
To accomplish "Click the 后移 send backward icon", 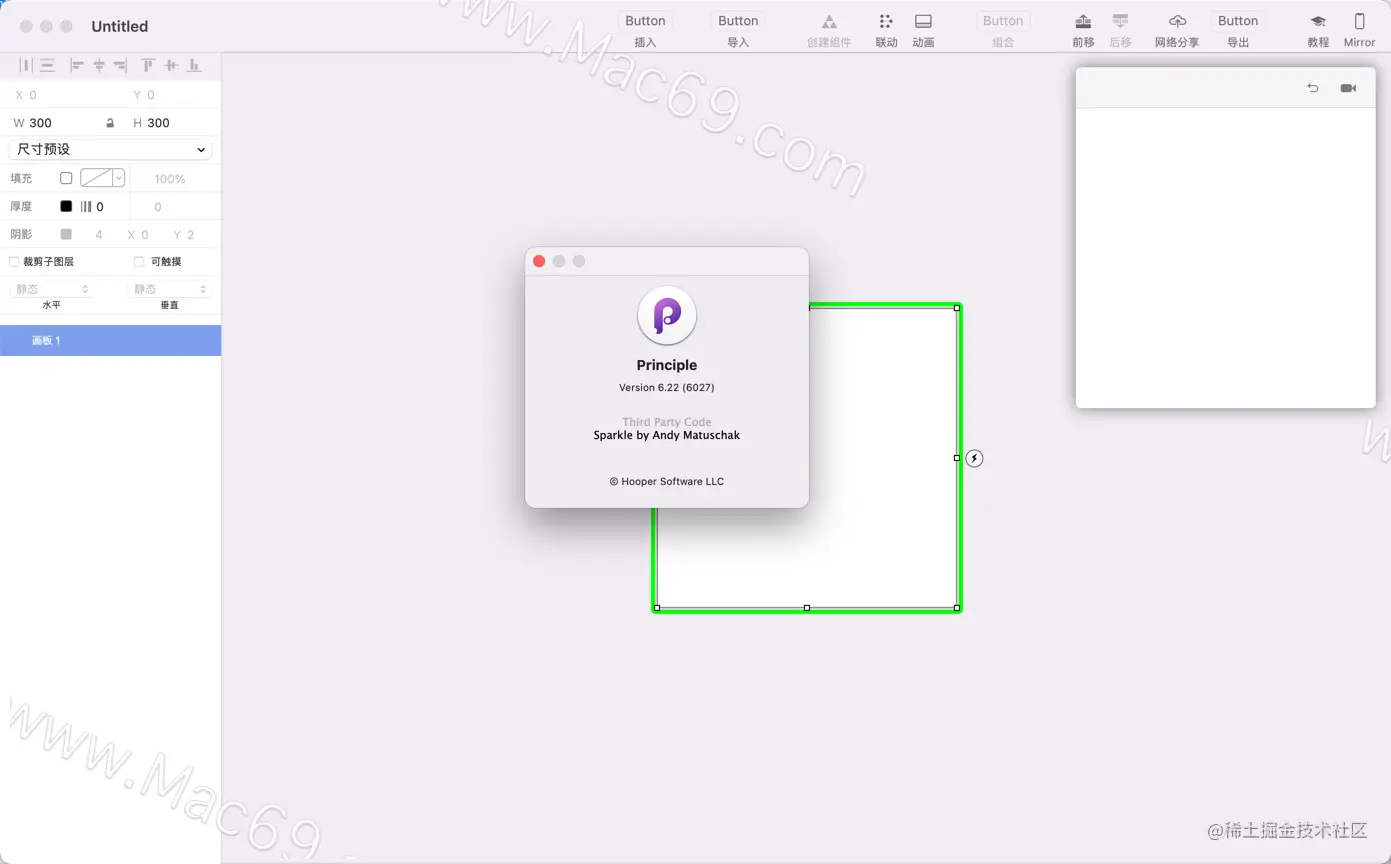I will [1120, 21].
